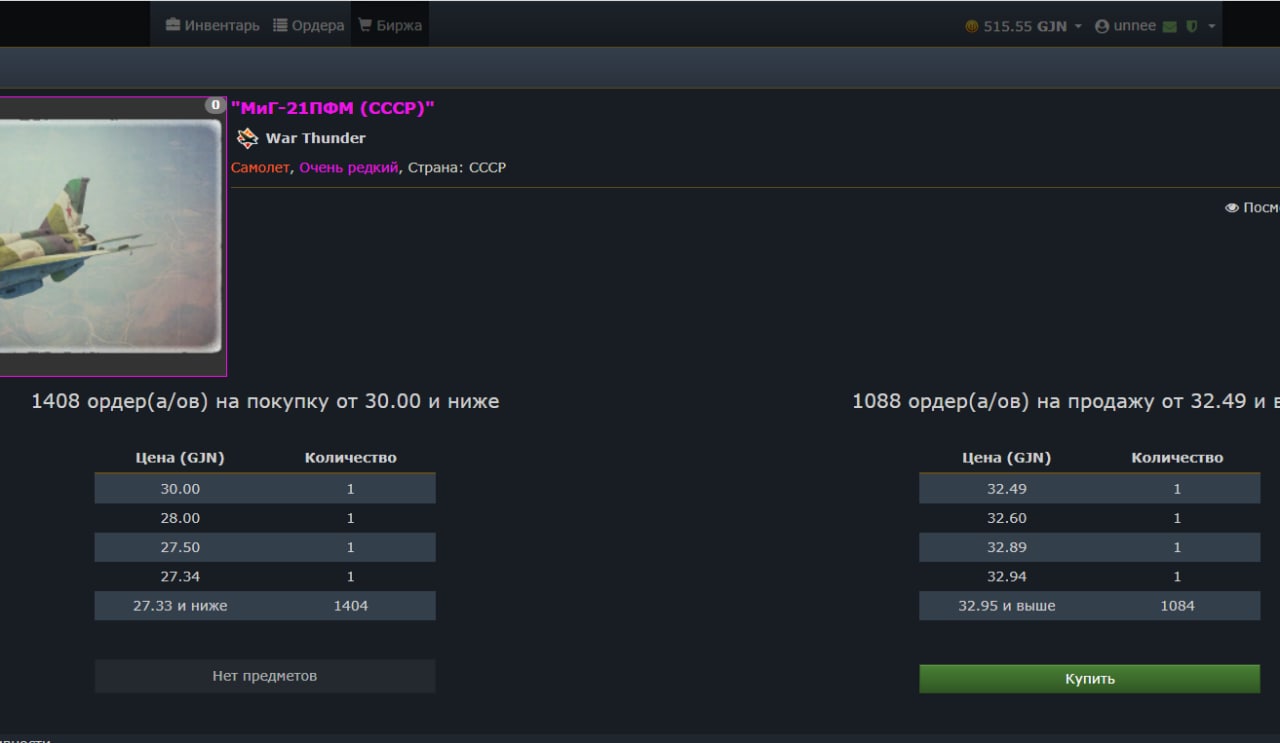1280x743 pixels.
Task: Click the Инвентарь briefcase icon
Action: 172,26
